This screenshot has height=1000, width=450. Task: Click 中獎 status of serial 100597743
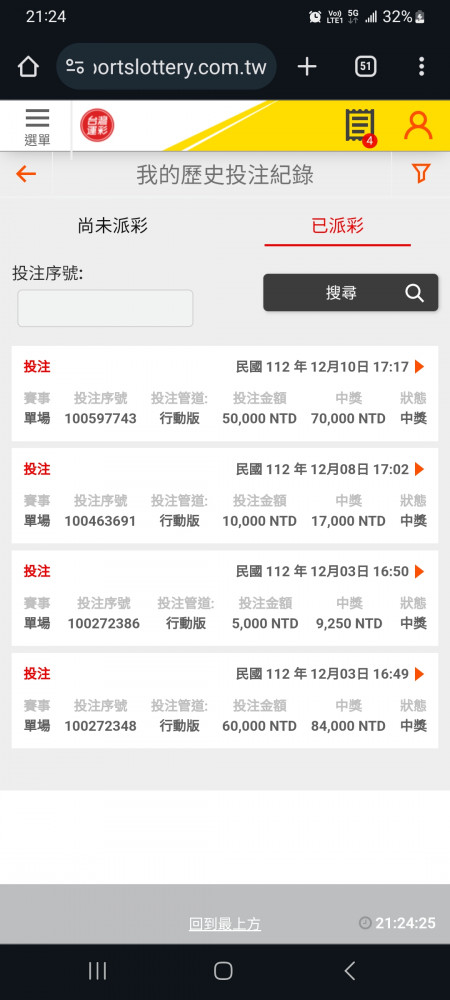tap(414, 419)
